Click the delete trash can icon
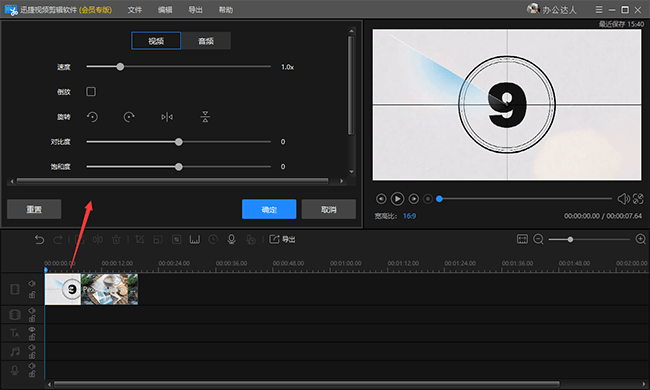 click(116, 240)
